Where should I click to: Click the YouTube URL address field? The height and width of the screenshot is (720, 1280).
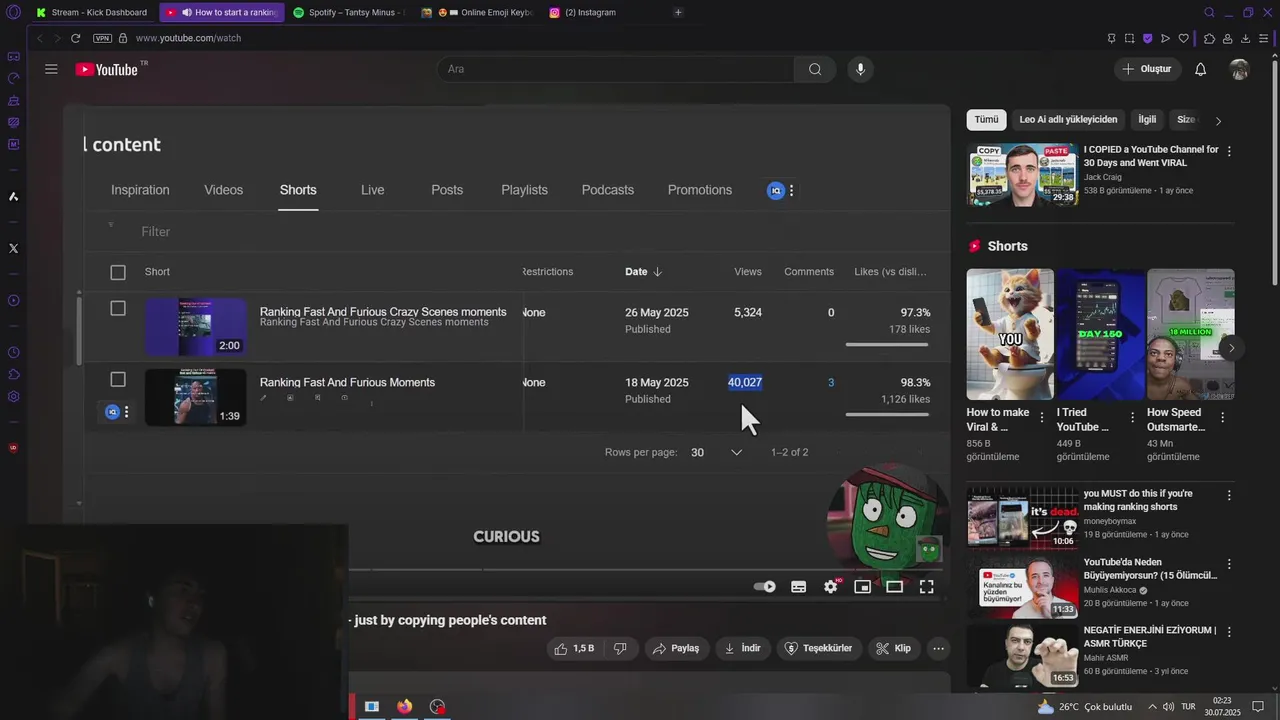188,38
